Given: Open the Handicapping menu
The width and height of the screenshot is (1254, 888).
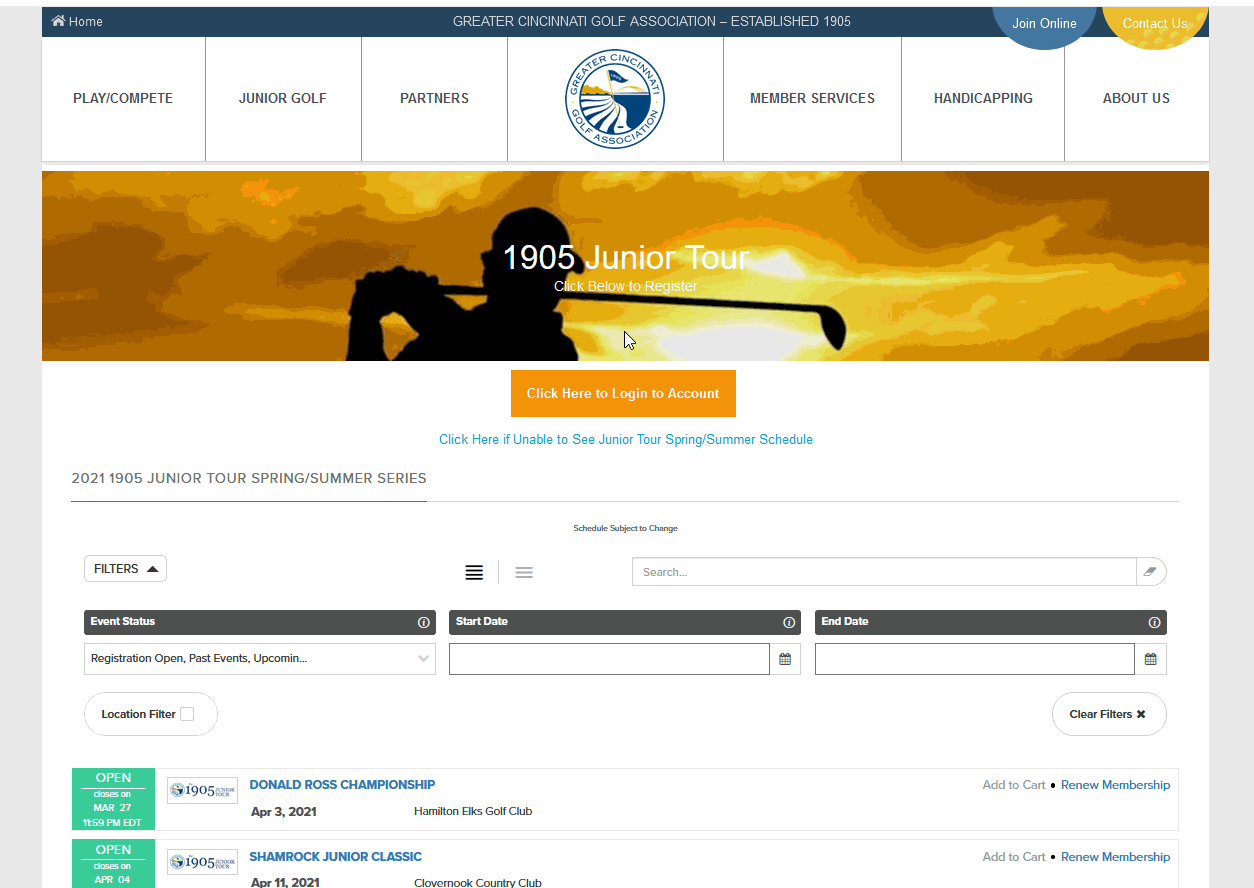Looking at the screenshot, I should tap(983, 99).
